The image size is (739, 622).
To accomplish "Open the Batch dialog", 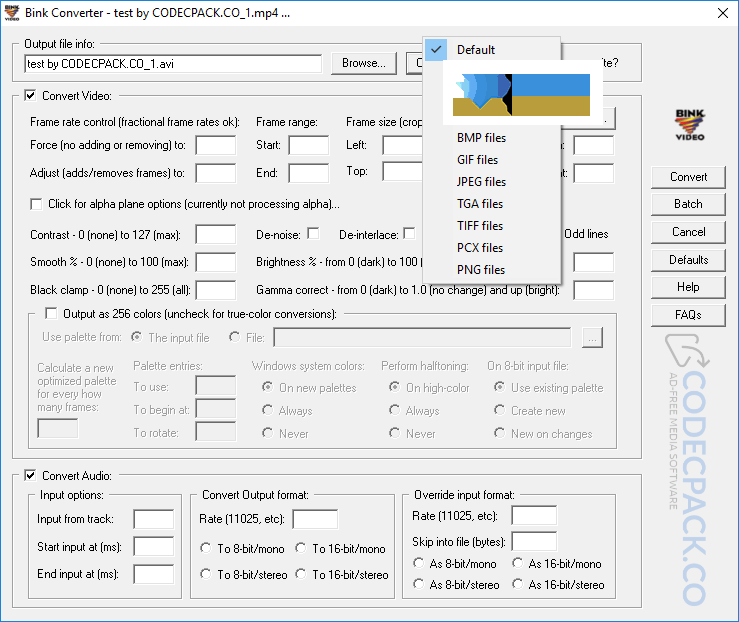I will click(688, 204).
